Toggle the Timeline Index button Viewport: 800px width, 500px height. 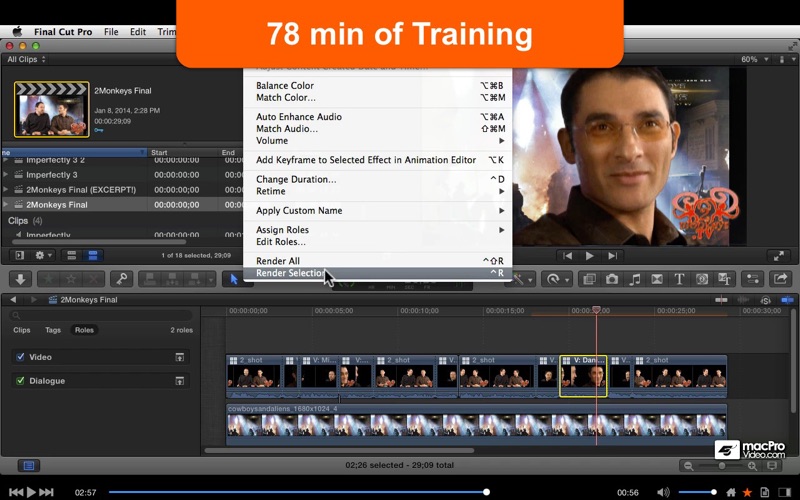(29, 465)
